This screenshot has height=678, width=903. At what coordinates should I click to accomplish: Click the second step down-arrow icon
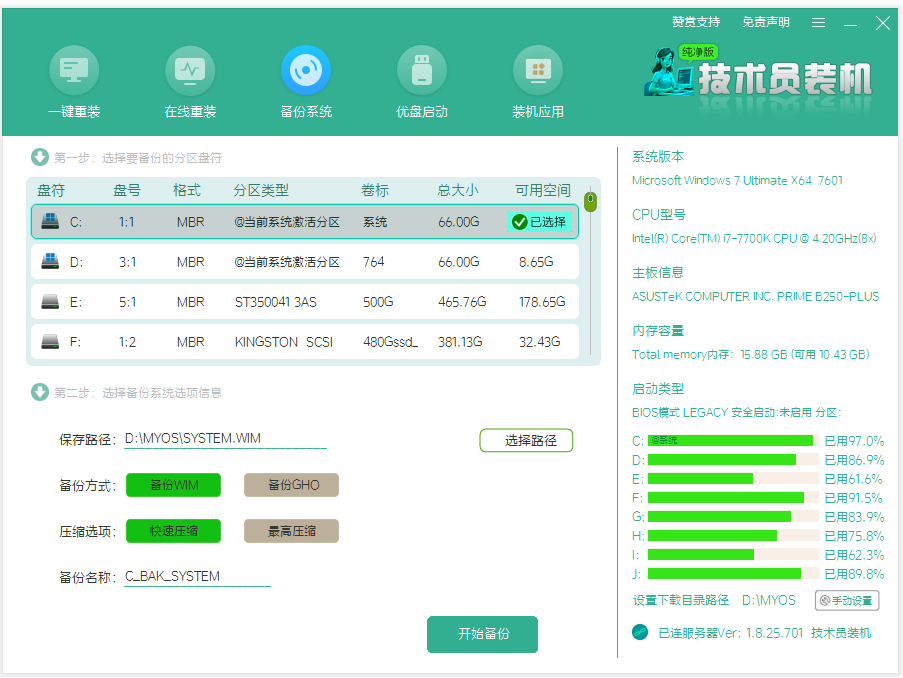tap(40, 392)
